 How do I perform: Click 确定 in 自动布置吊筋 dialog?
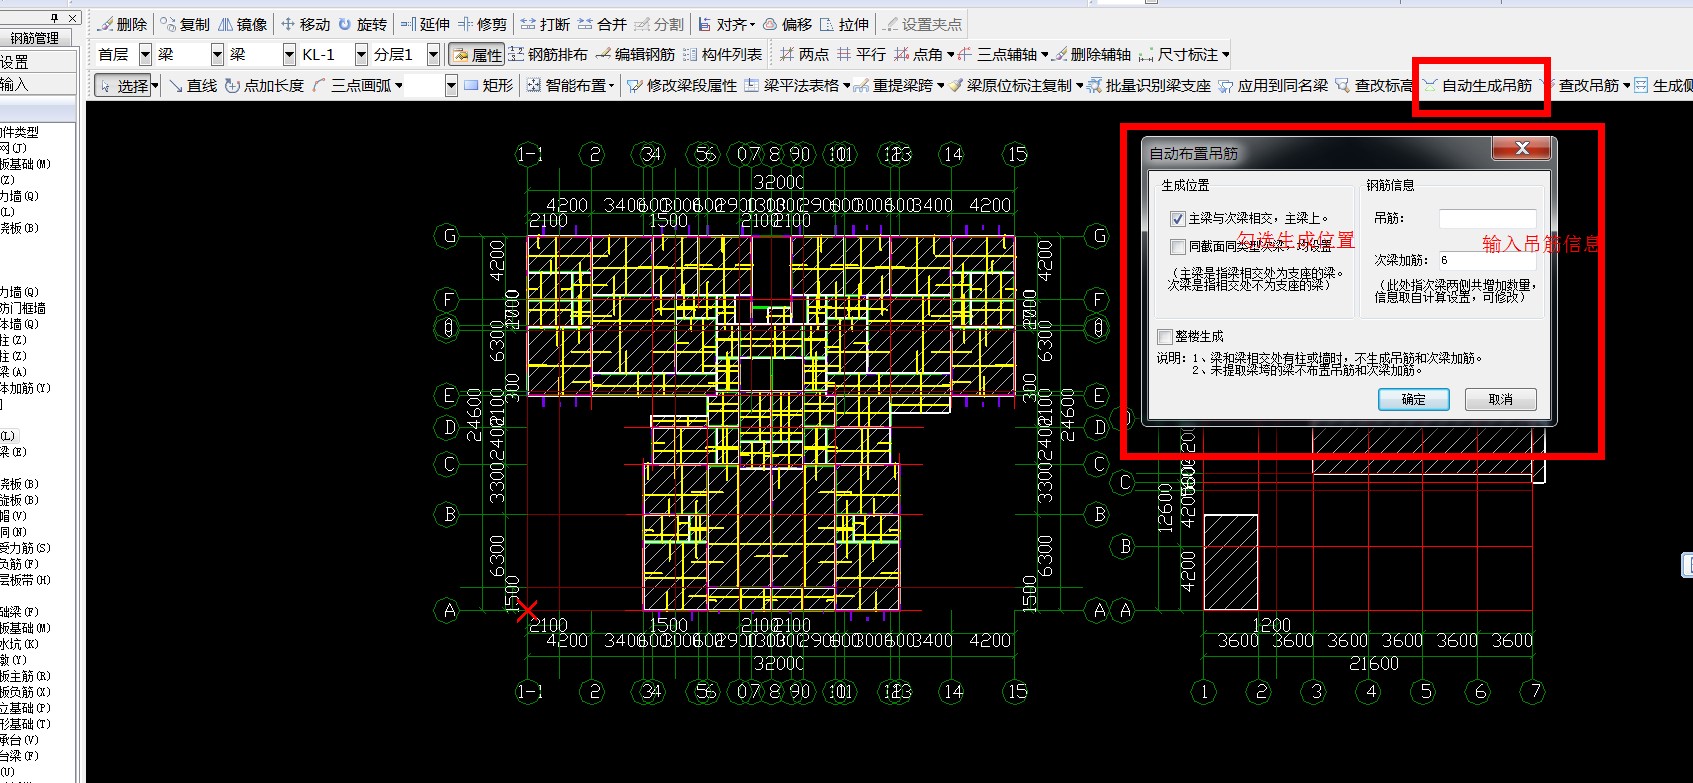(1414, 399)
